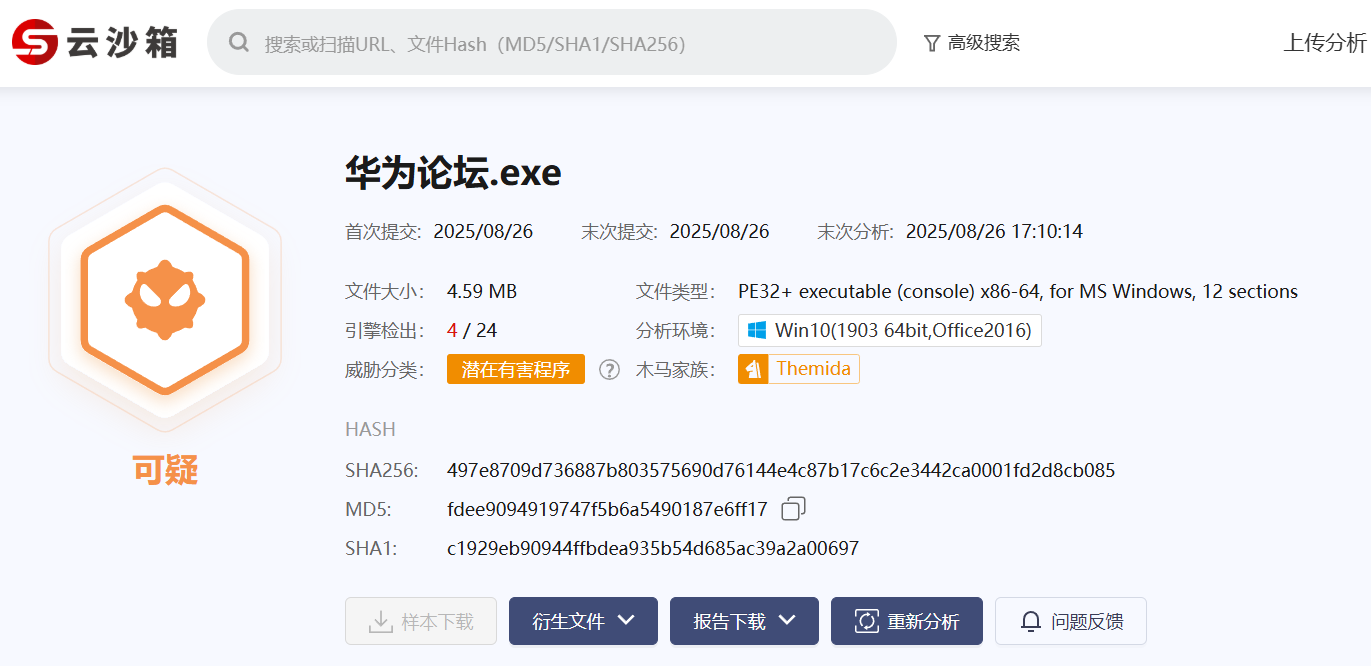Open 高级搜索 advanced search
1371x666 pixels.
tap(971, 43)
